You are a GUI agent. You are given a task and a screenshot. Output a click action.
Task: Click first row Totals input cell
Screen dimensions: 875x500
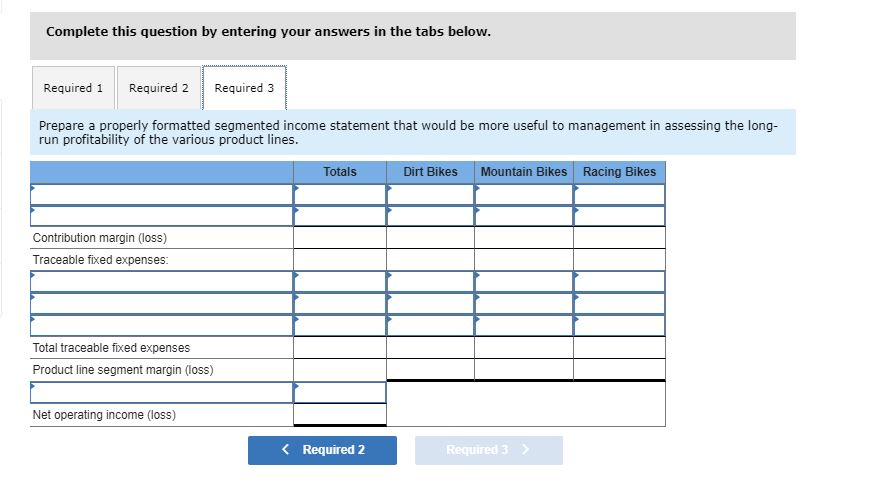click(x=340, y=194)
